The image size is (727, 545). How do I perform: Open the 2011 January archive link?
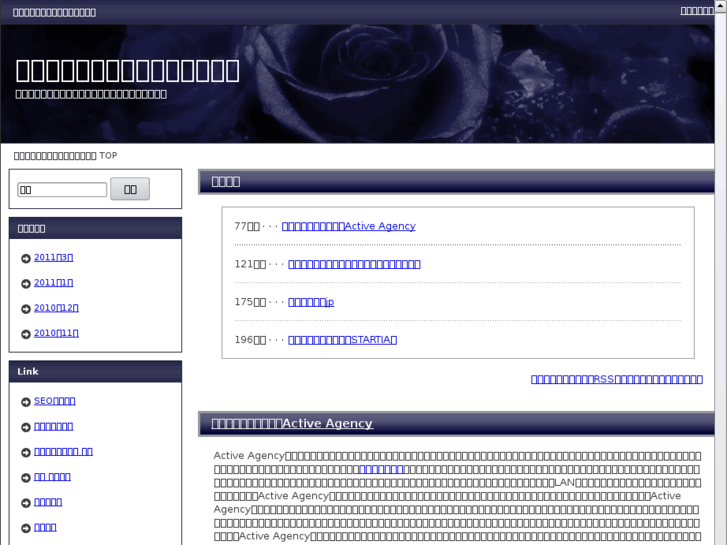[53, 282]
